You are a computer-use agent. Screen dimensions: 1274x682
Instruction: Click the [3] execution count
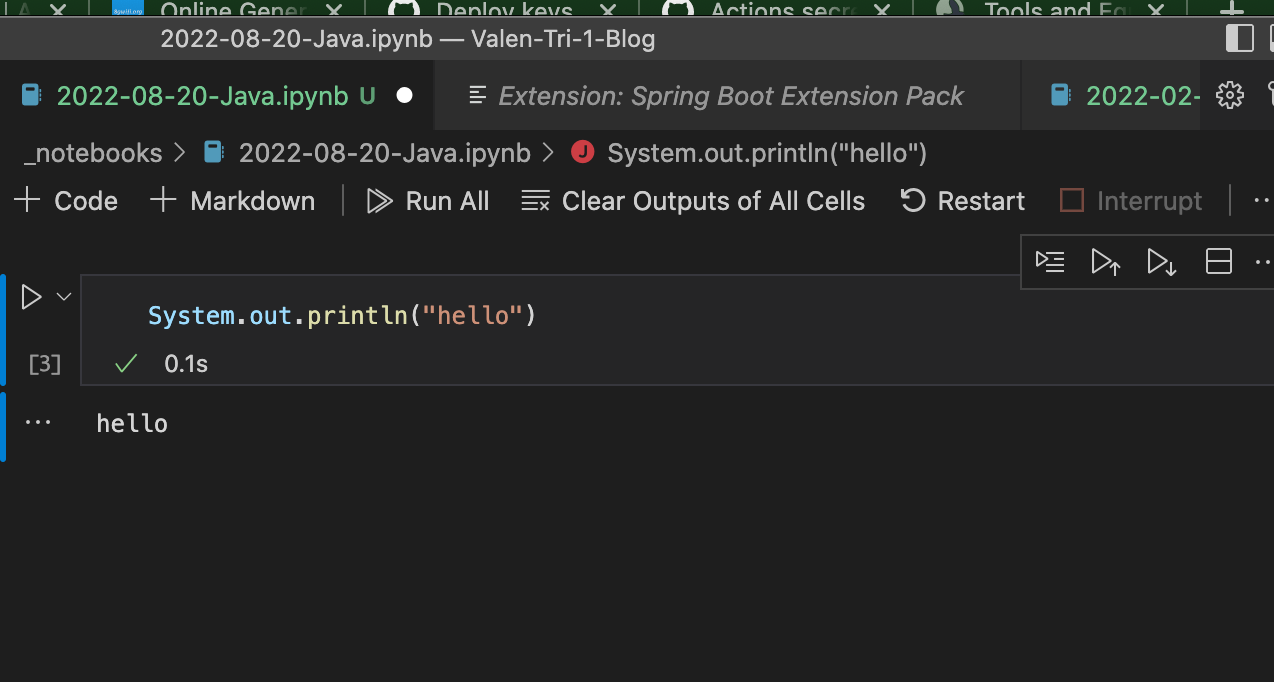pyautogui.click(x=44, y=364)
